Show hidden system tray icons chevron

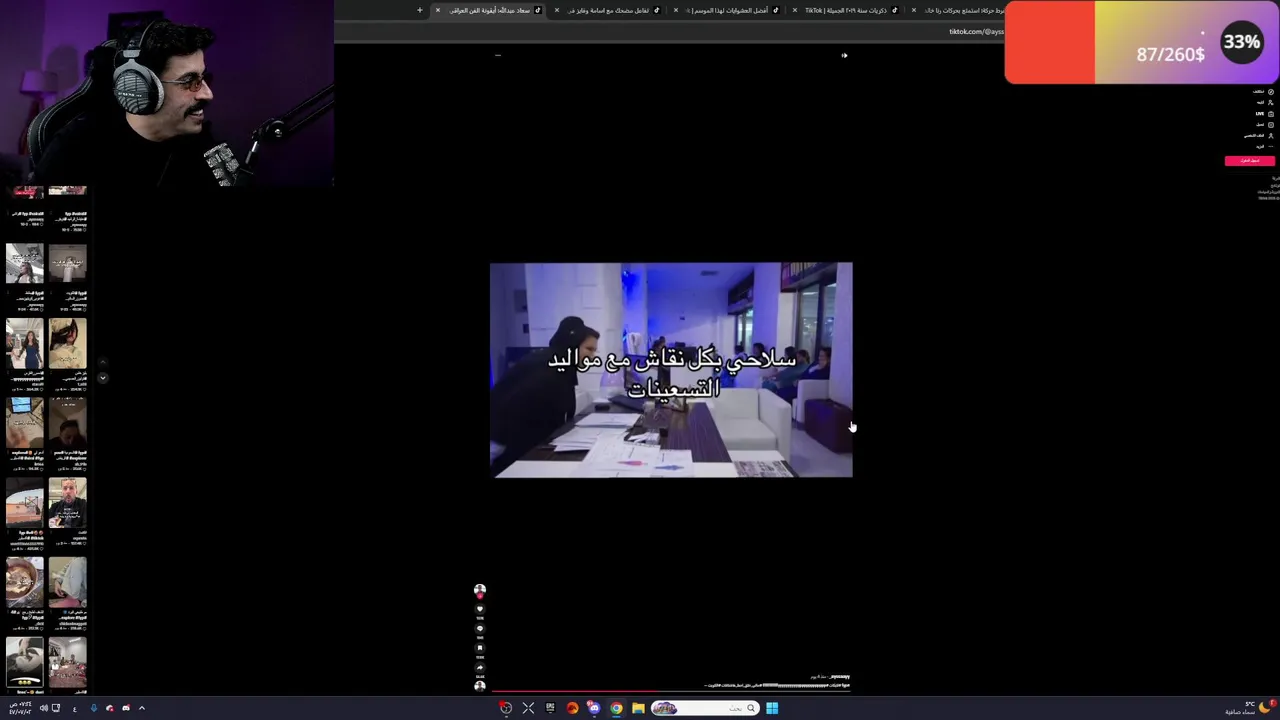pyautogui.click(x=142, y=708)
